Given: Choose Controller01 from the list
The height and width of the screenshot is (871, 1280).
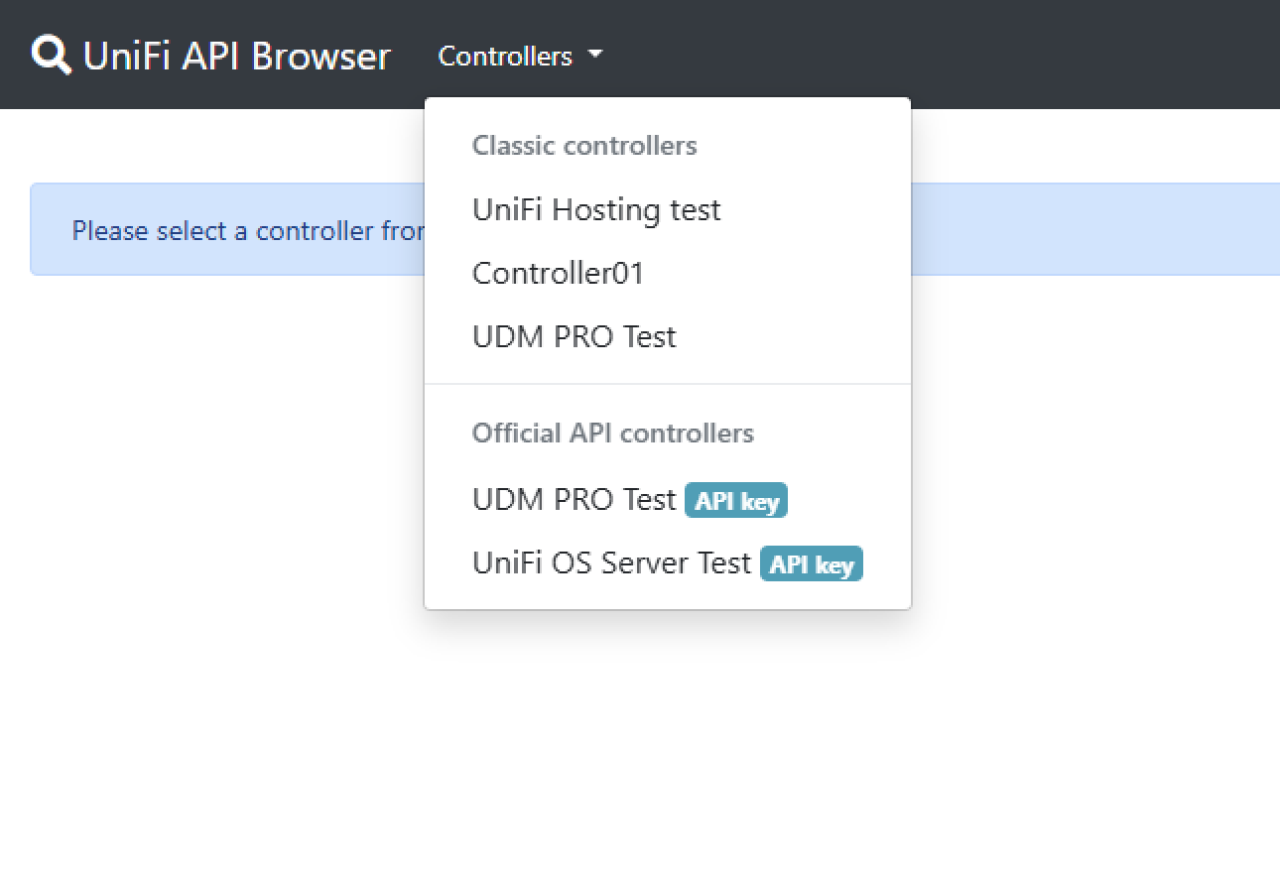Looking at the screenshot, I should point(557,273).
